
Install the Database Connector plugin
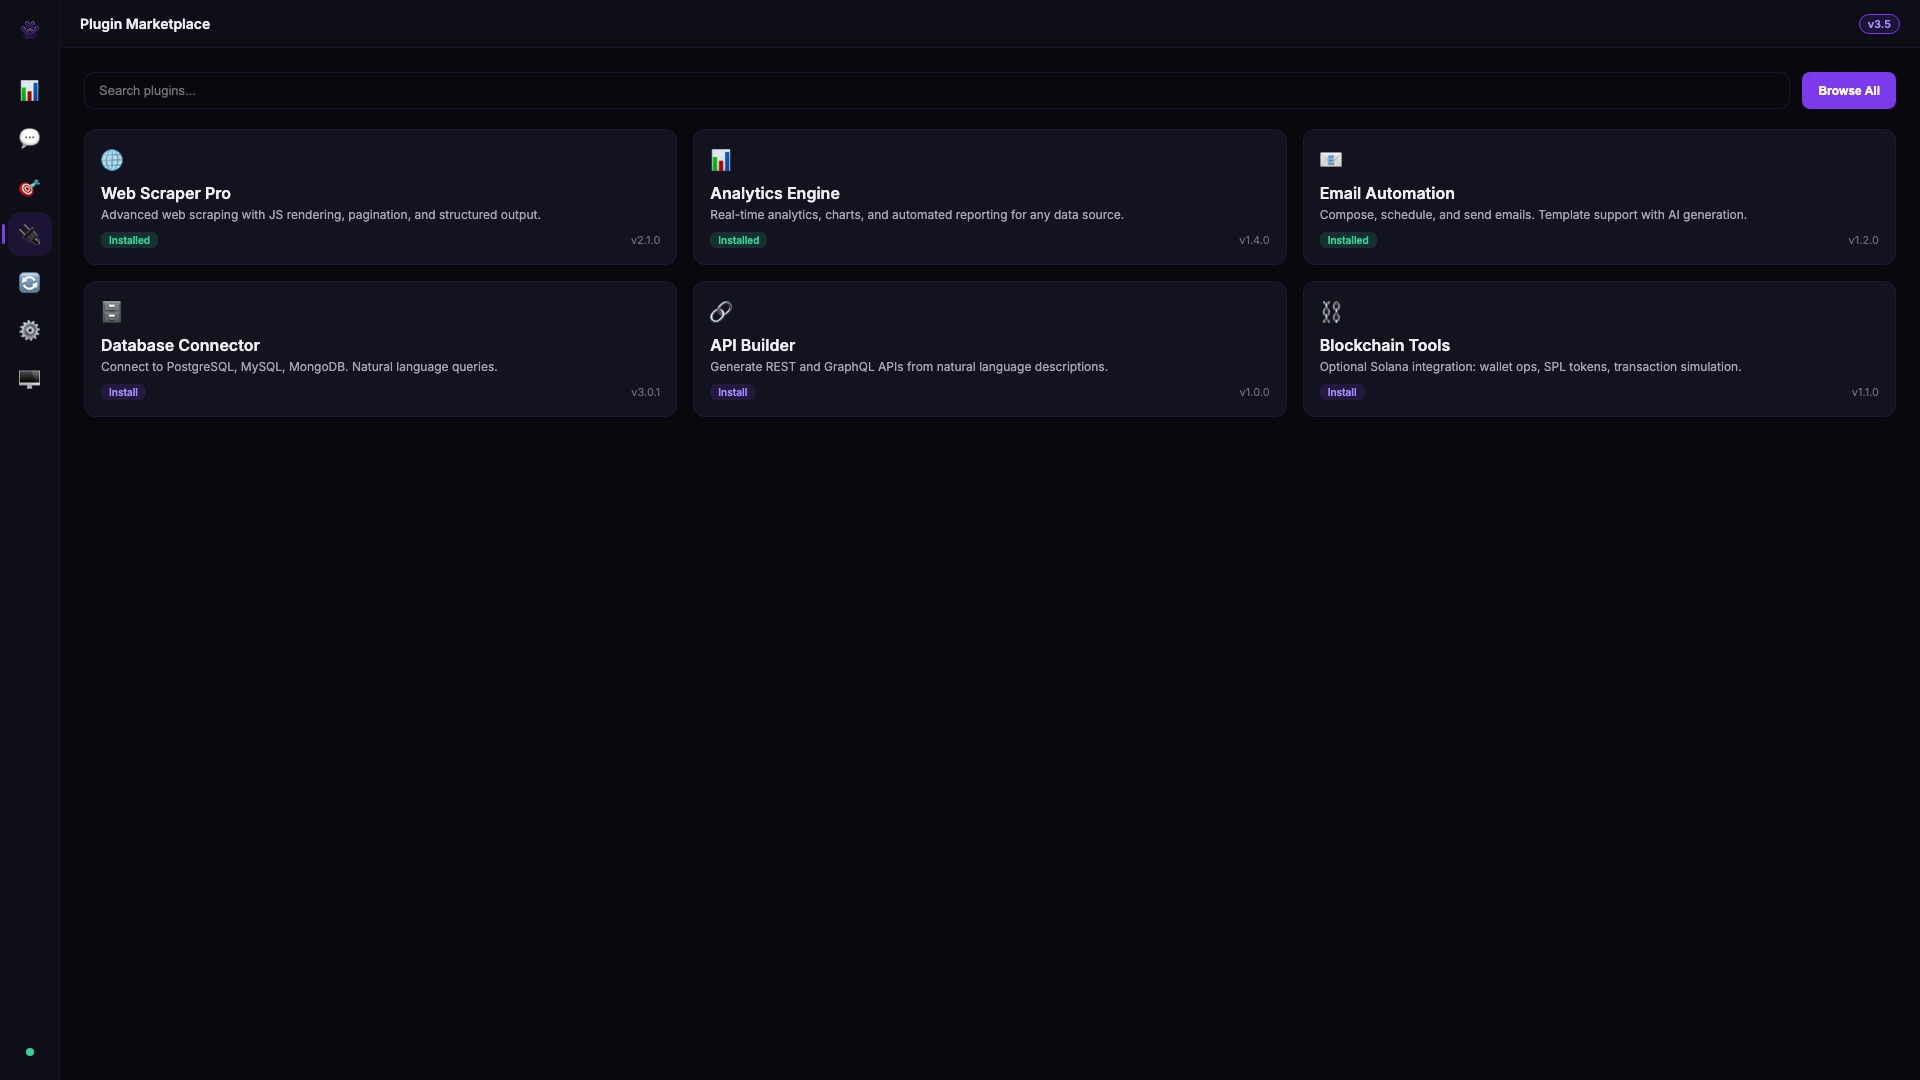pyautogui.click(x=123, y=392)
